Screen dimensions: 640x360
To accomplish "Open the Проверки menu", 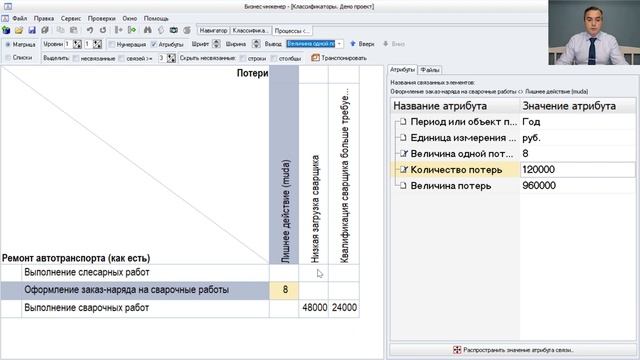I will pos(102,18).
